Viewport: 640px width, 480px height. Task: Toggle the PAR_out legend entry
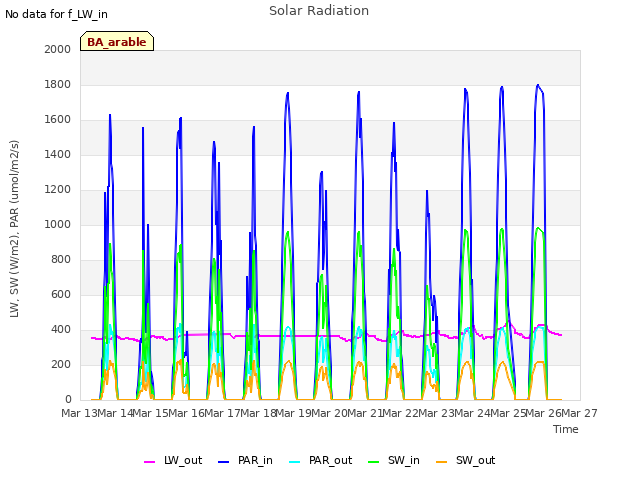pyautogui.click(x=320, y=460)
